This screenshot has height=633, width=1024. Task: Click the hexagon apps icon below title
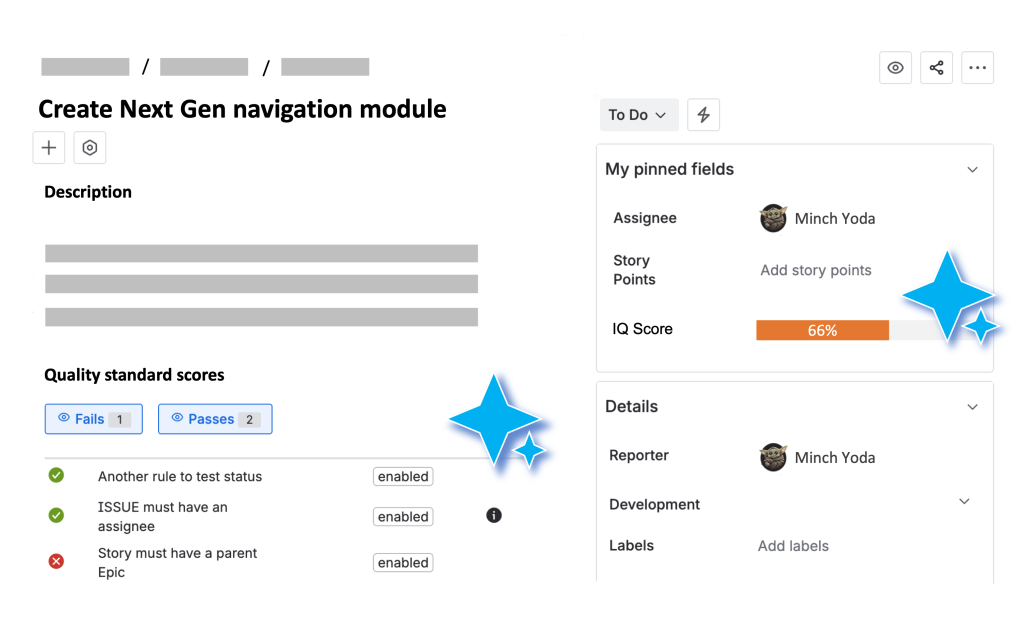click(x=90, y=148)
